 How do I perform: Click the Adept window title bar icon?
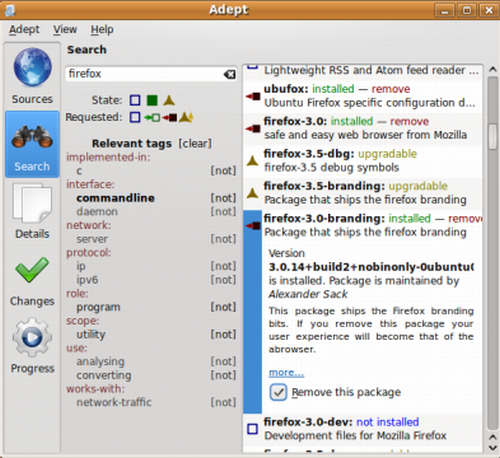point(10,10)
